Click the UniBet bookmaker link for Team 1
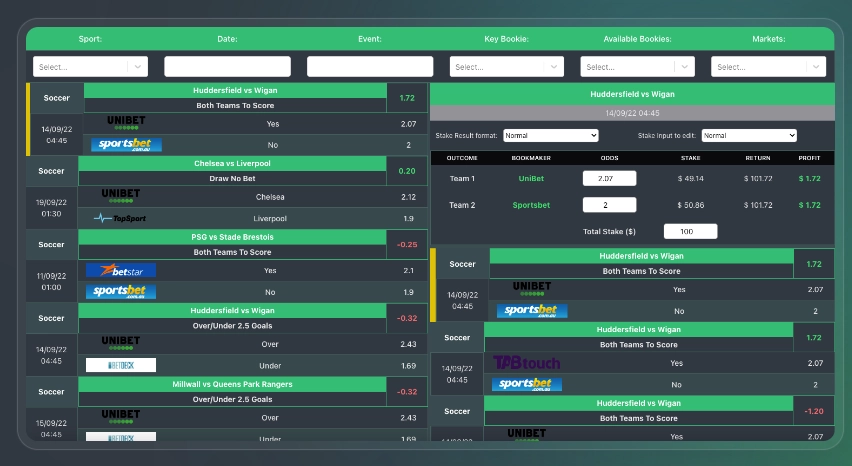 pos(531,179)
